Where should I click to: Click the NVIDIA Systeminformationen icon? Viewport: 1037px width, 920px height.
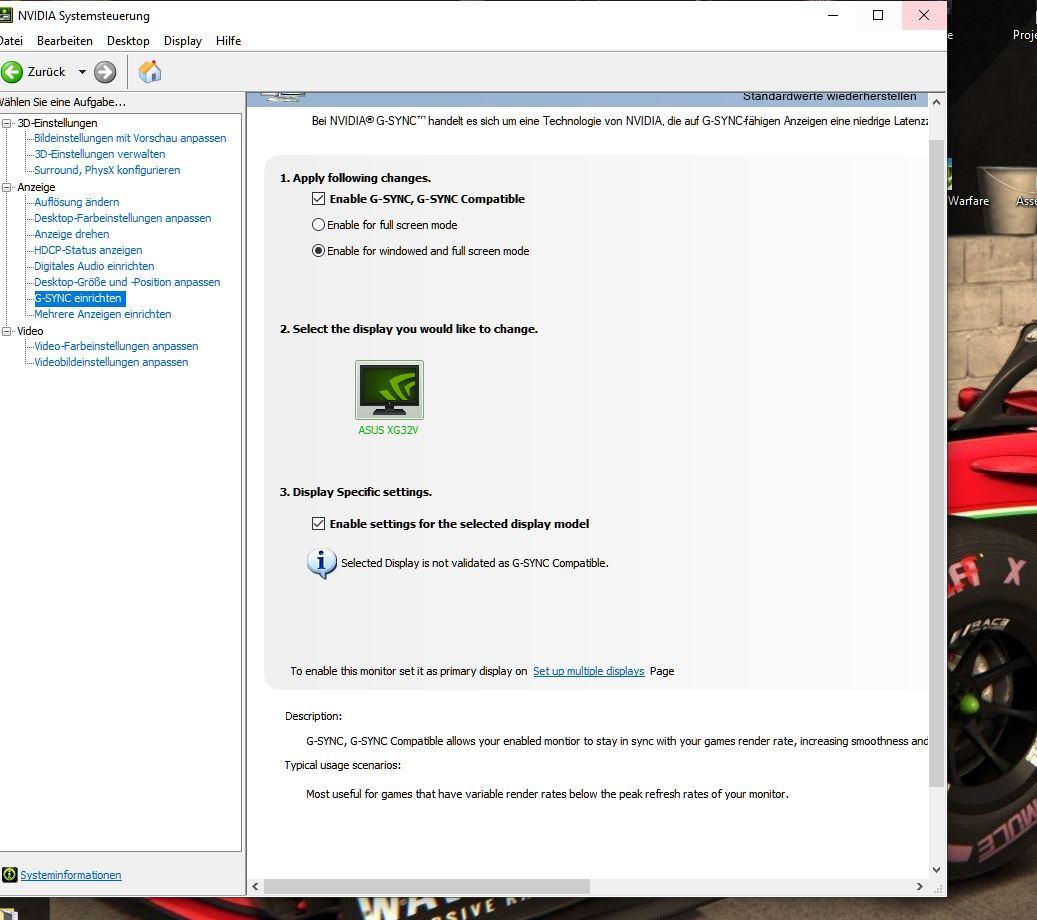tap(9, 874)
